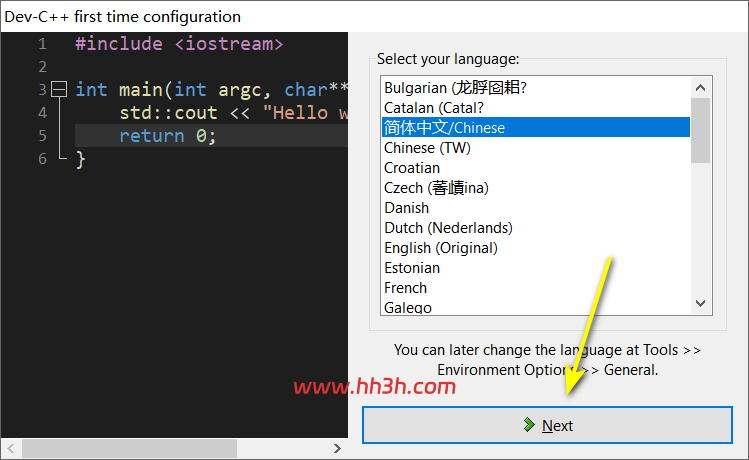Viewport: 749px width, 460px height.
Task: Pick Croatian in the language list
Action: point(535,168)
